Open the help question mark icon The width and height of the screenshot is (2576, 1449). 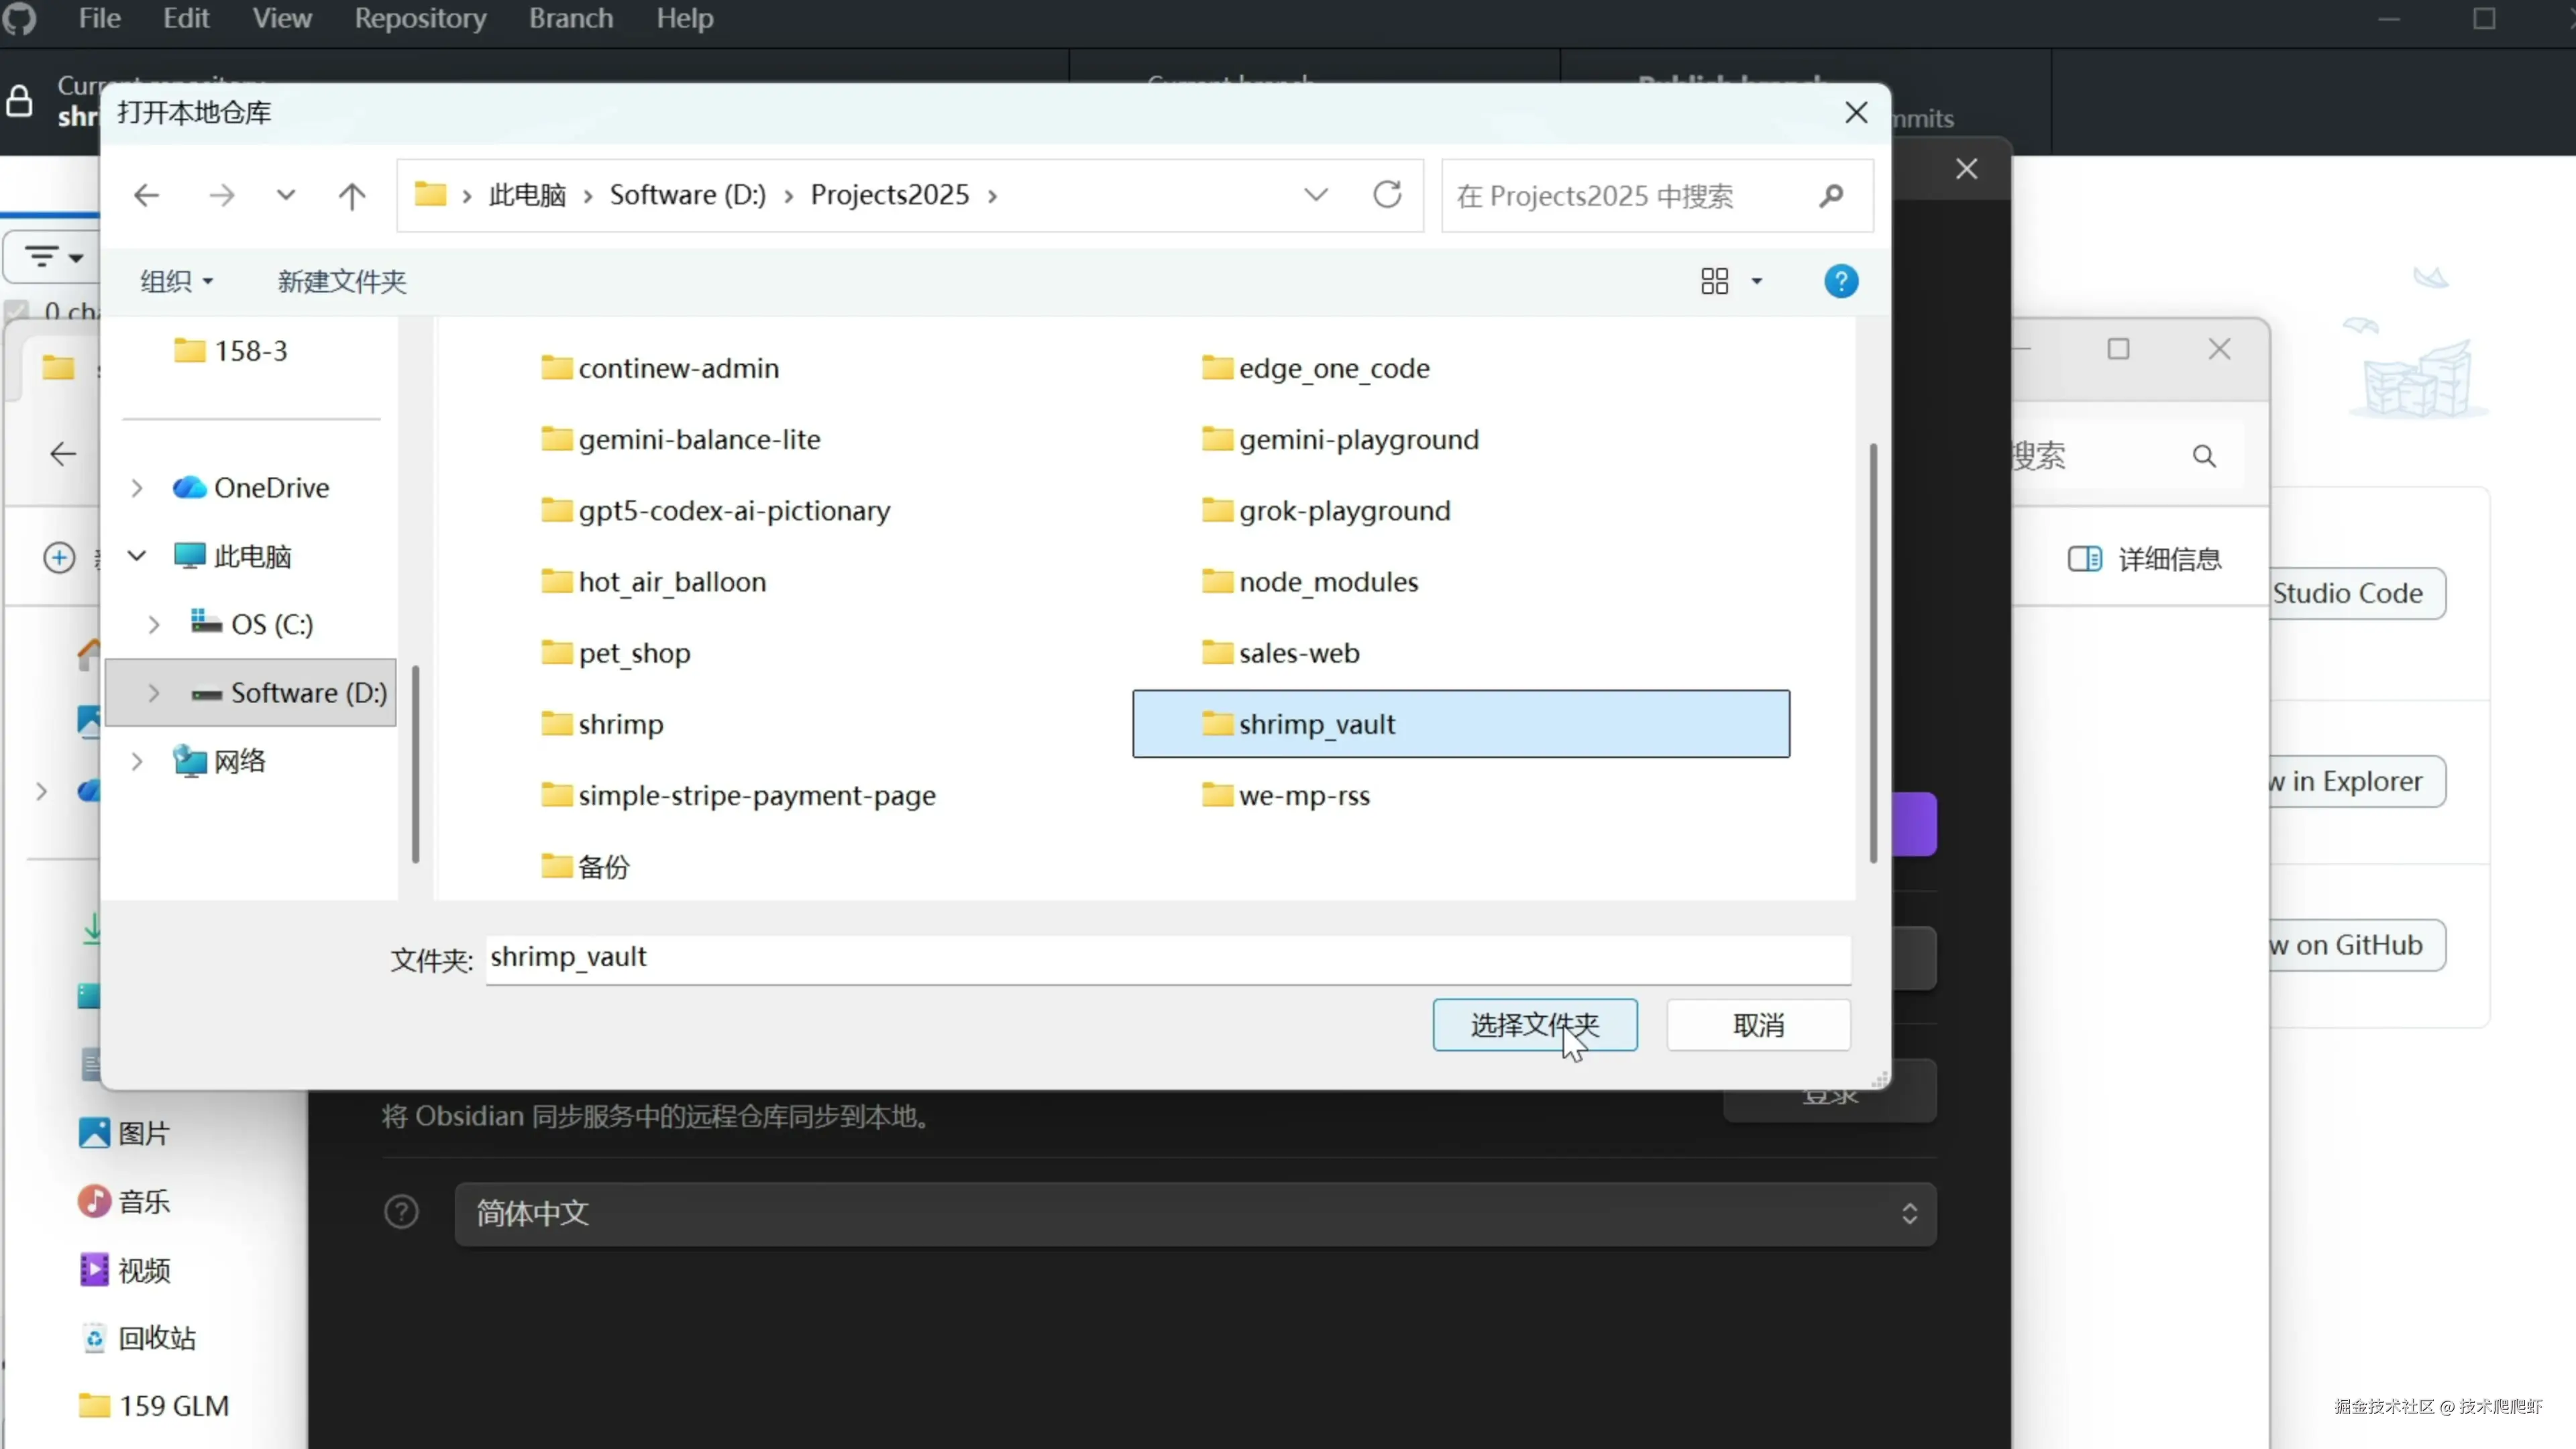1840,281
